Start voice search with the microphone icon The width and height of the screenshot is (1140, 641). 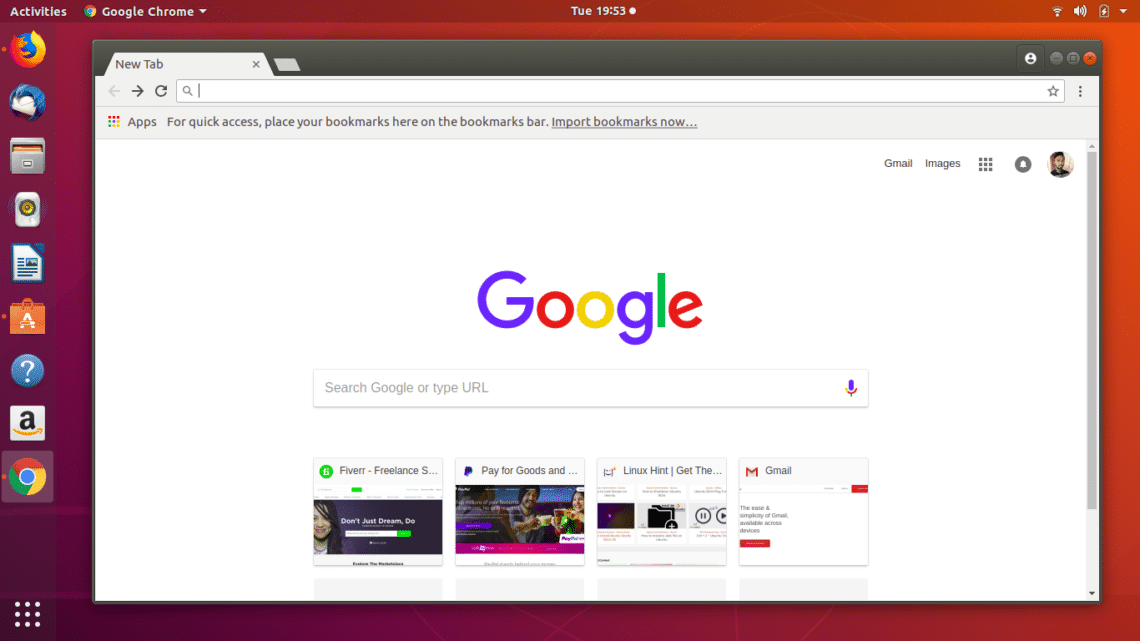click(851, 388)
